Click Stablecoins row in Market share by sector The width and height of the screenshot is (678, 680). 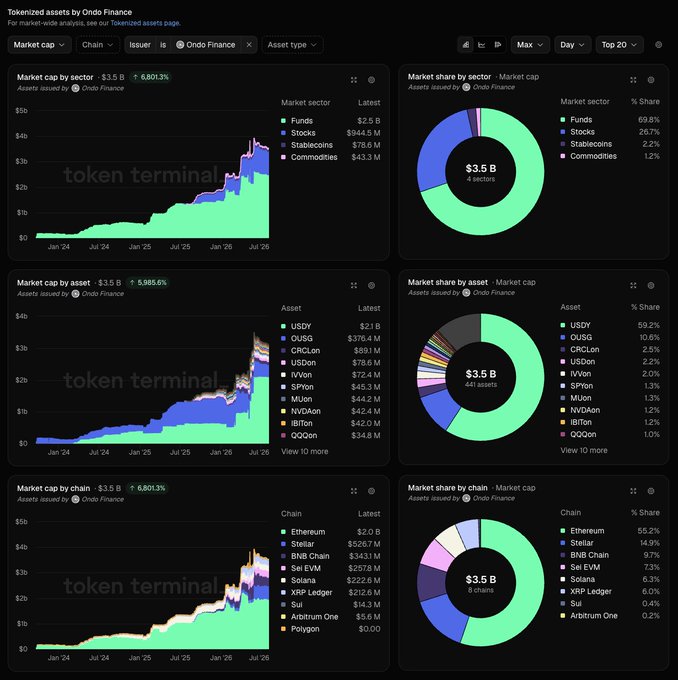[x=610, y=144]
